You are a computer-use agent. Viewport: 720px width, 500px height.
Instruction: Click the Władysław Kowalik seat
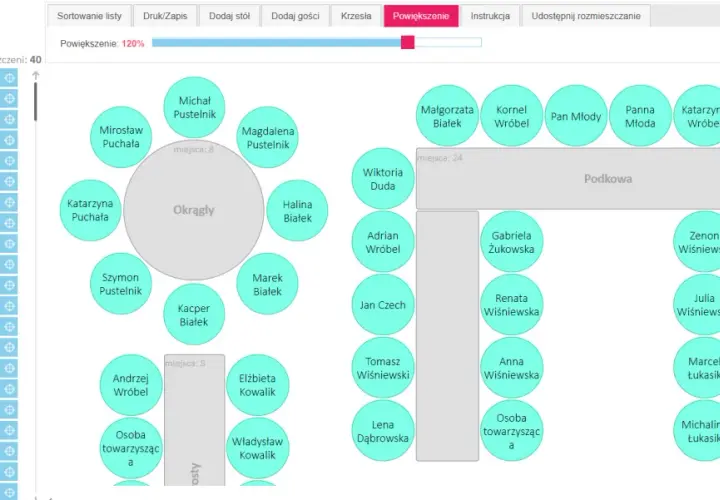pyautogui.click(x=258, y=448)
